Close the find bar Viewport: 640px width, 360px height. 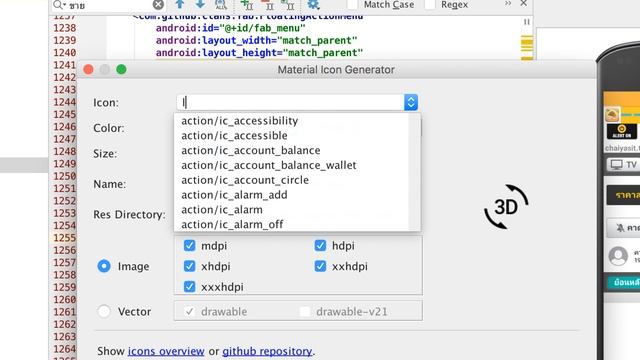pos(524,3)
